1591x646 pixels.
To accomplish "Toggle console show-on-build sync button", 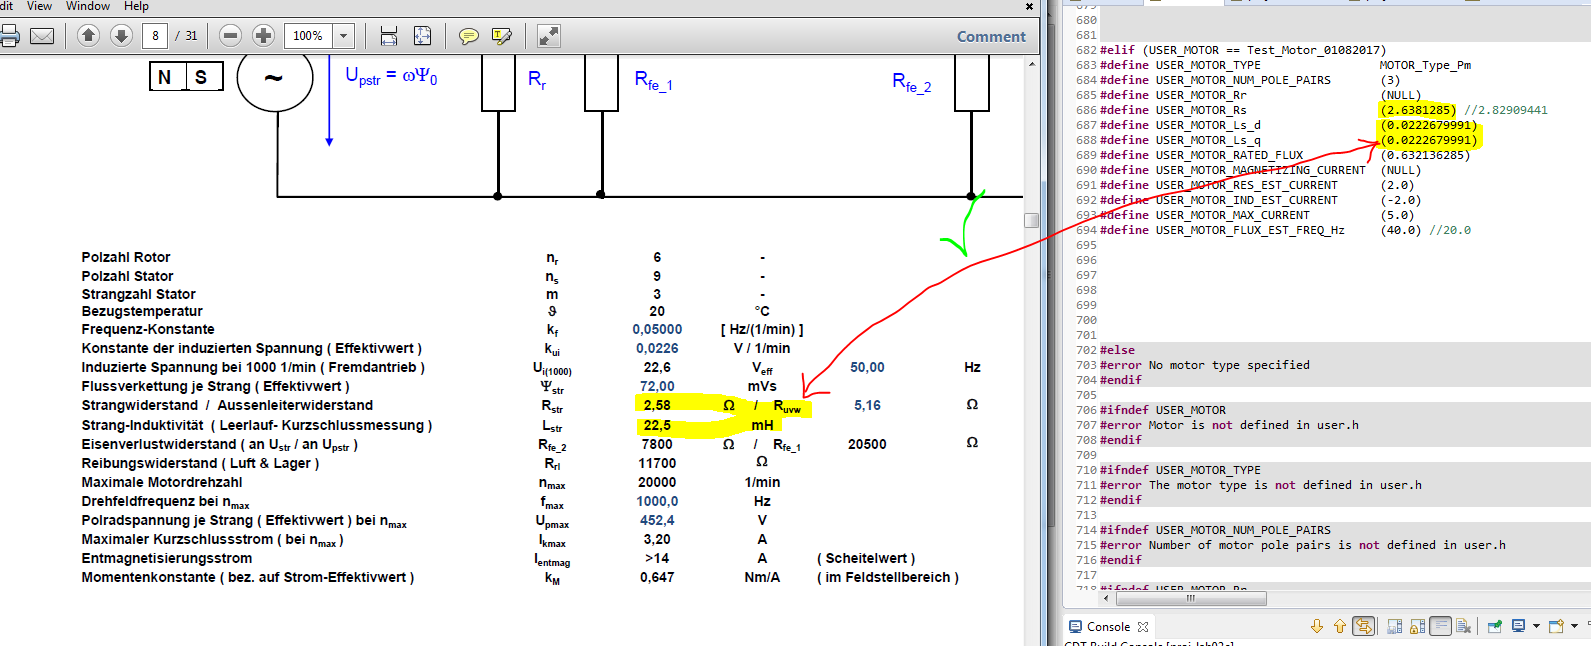I will (1363, 627).
